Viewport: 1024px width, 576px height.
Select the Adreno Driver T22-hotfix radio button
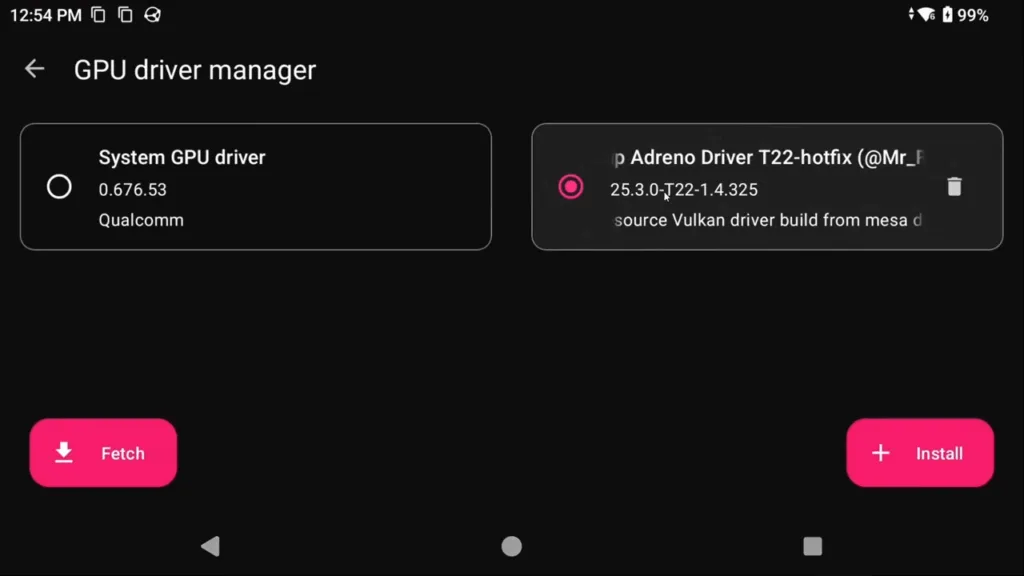571,187
